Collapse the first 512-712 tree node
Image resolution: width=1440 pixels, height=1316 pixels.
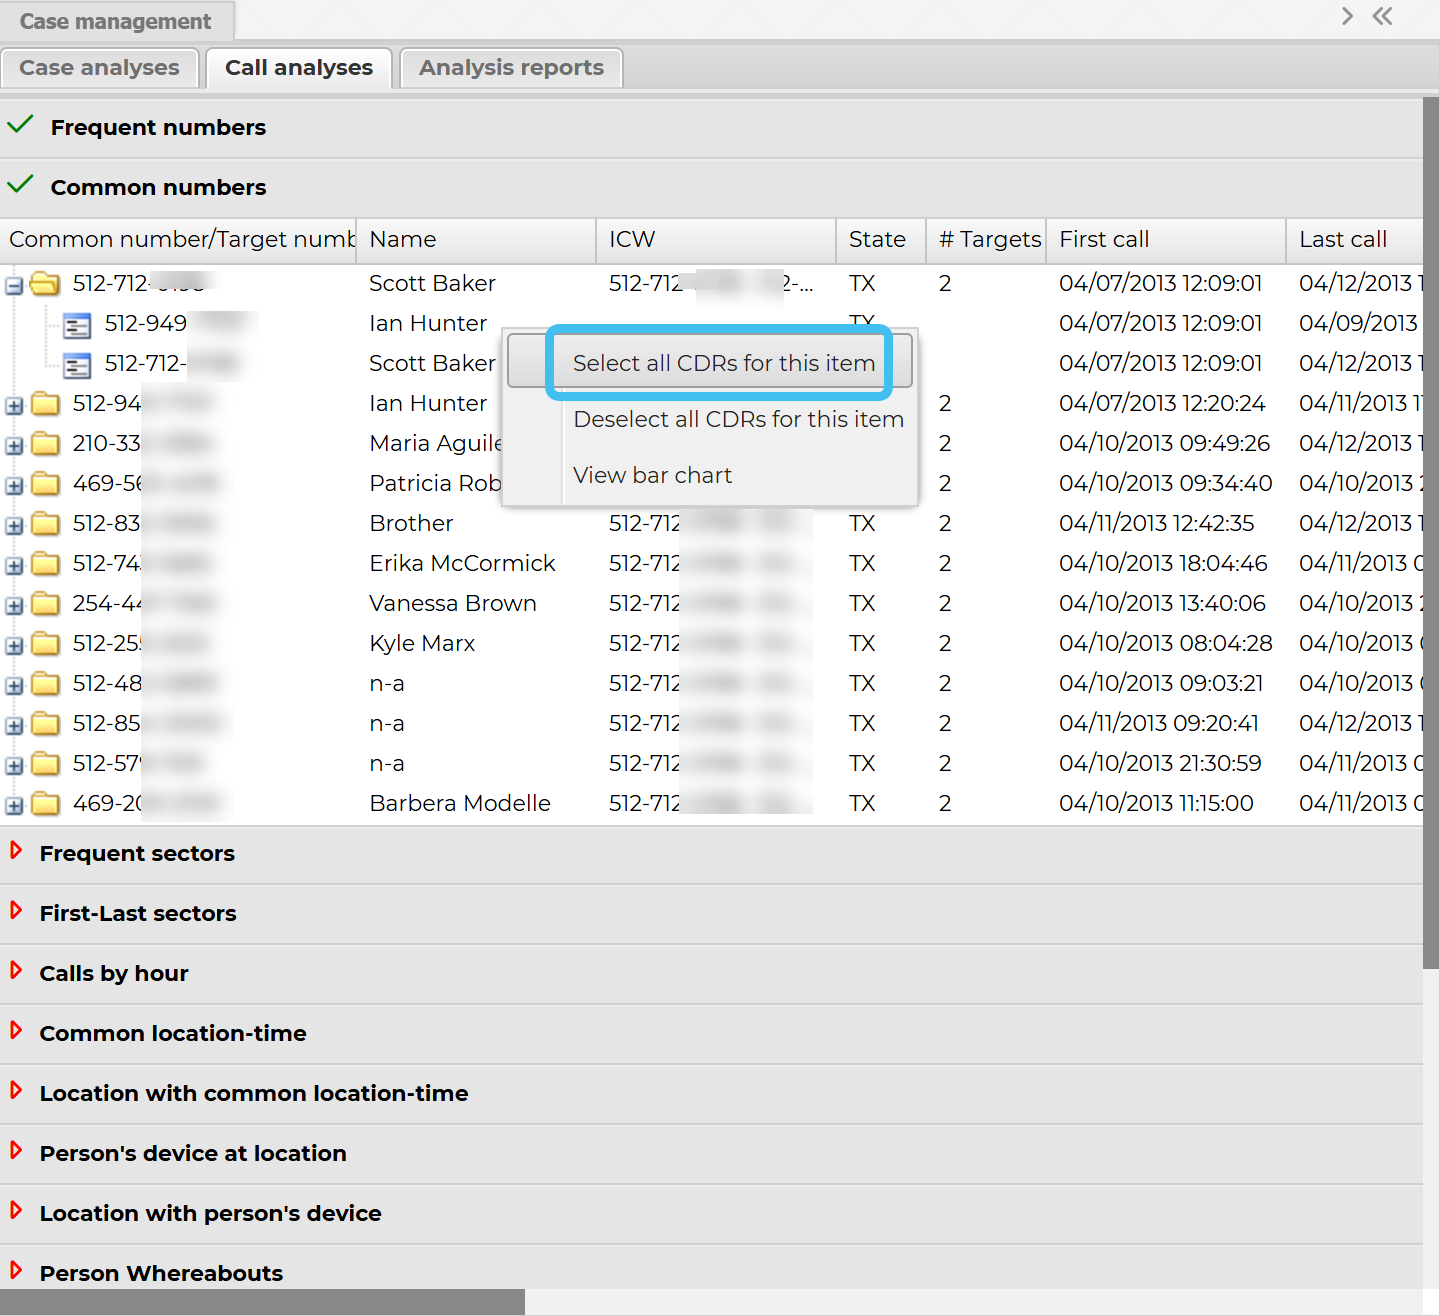point(14,286)
